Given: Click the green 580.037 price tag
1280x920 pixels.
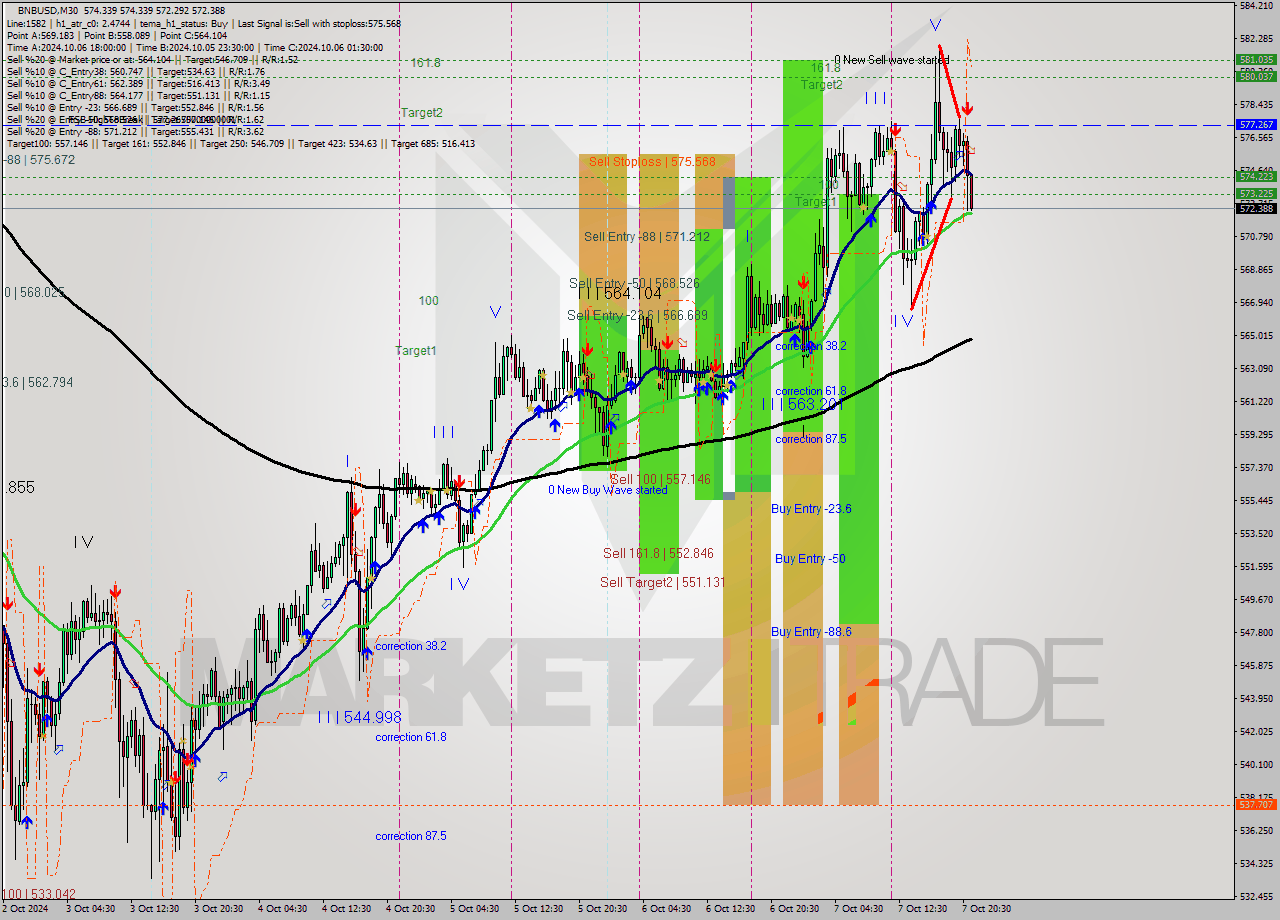Looking at the screenshot, I should [x=1257, y=76].
